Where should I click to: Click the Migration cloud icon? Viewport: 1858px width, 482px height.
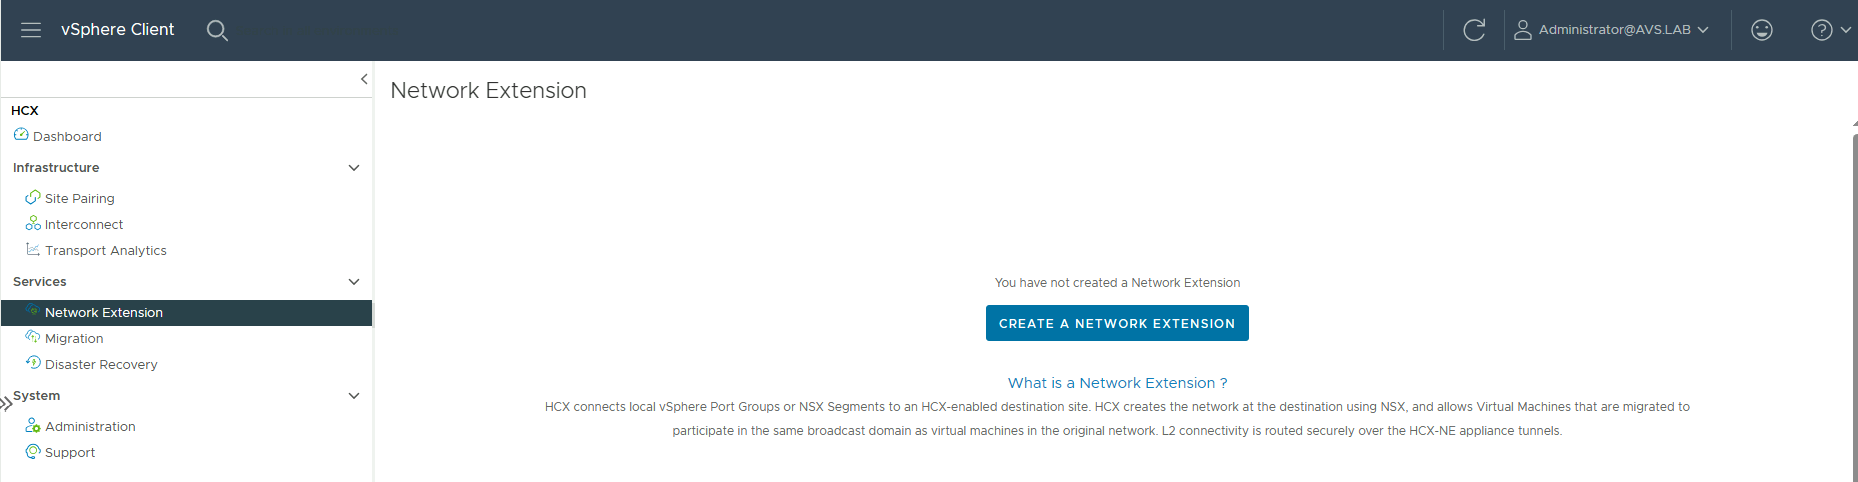click(x=33, y=337)
